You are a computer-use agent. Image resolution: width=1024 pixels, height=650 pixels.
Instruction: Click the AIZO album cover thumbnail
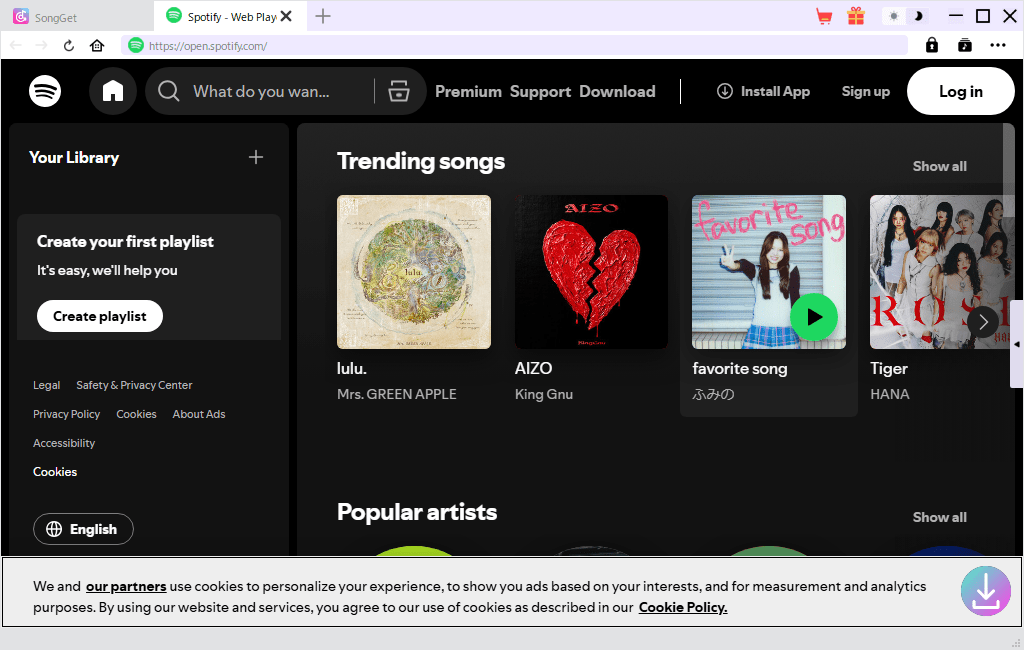[x=591, y=272]
